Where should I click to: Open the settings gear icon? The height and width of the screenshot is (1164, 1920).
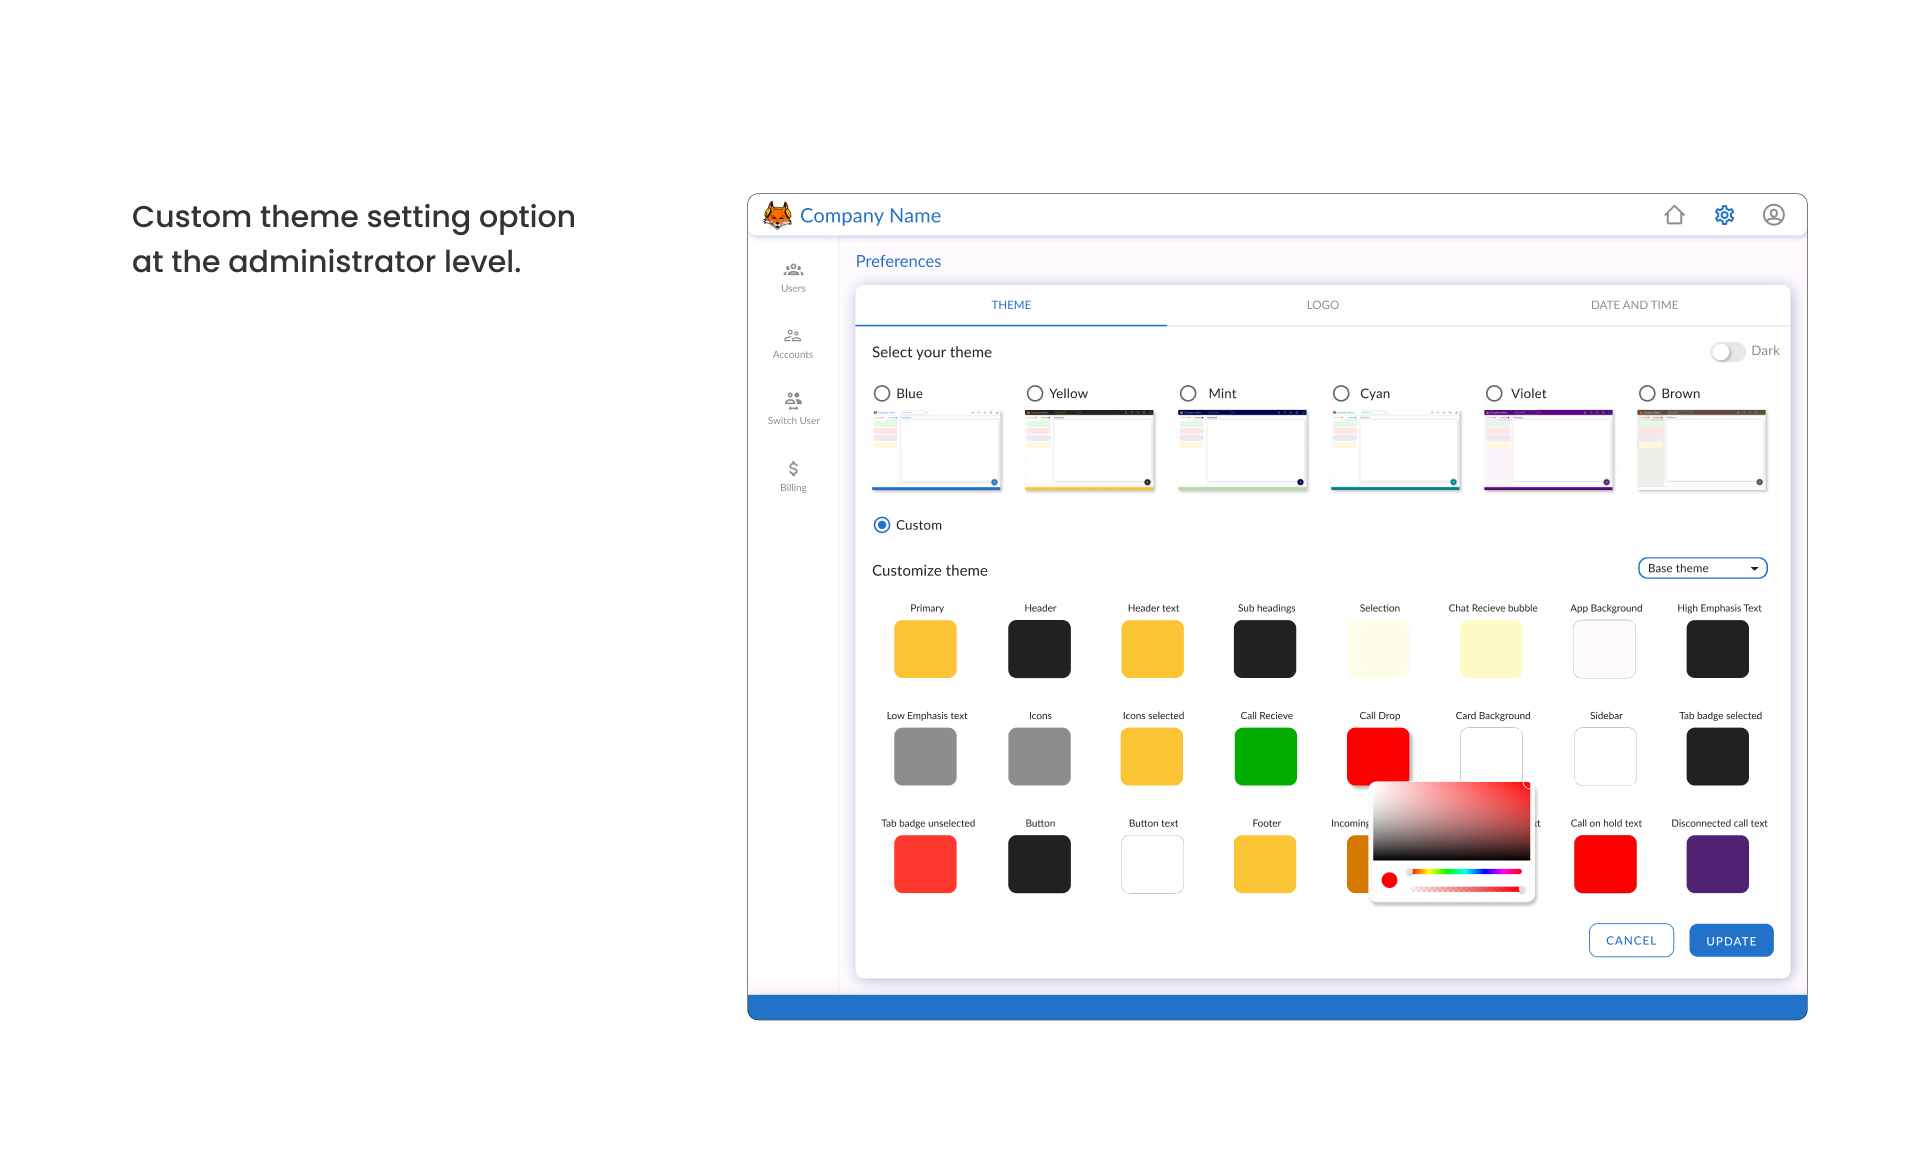(1724, 215)
